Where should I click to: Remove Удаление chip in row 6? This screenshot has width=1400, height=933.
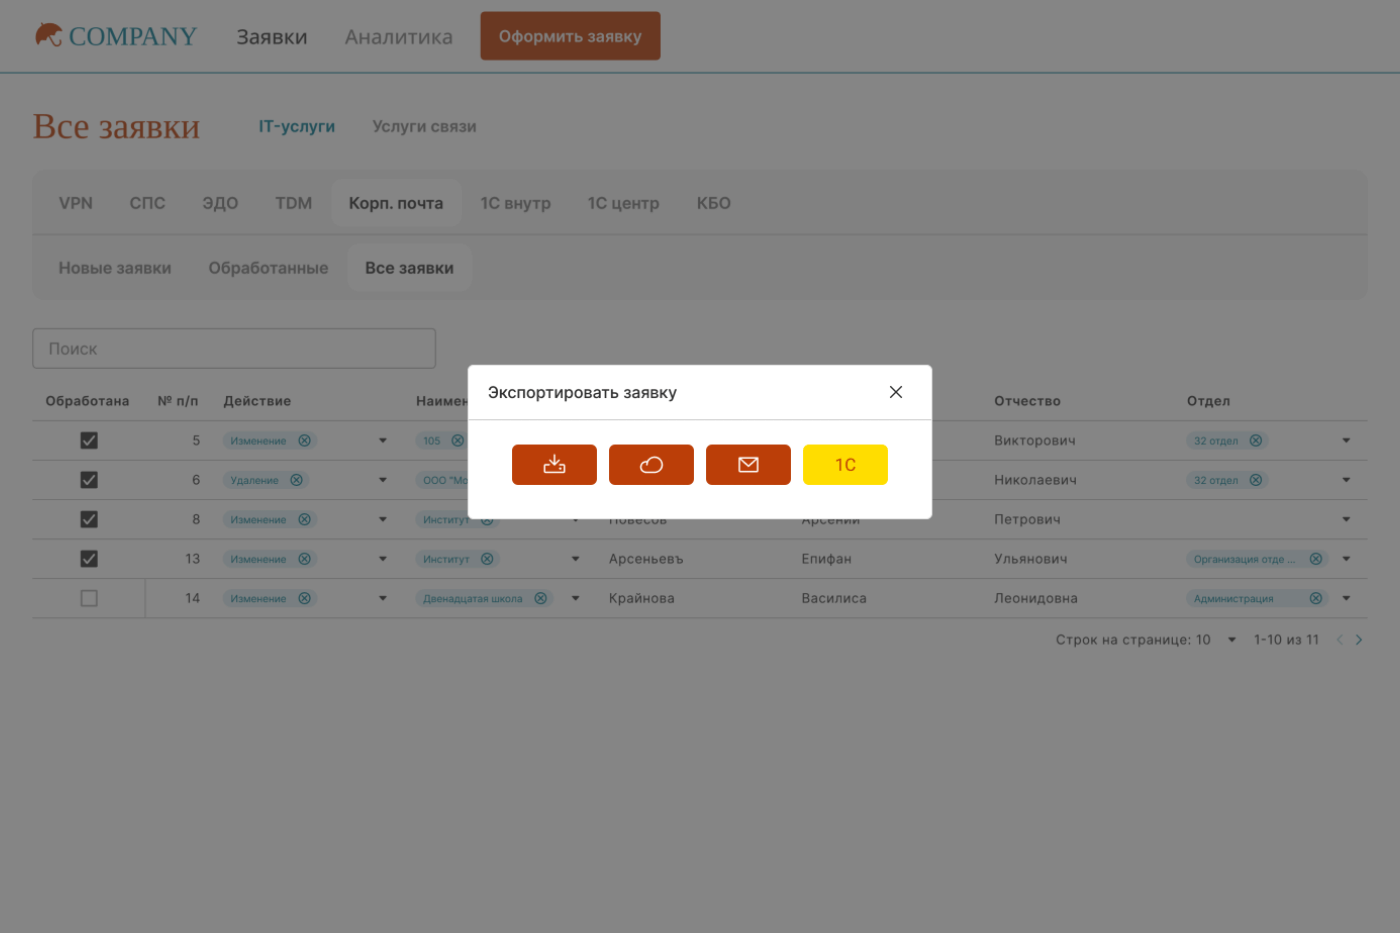click(296, 480)
